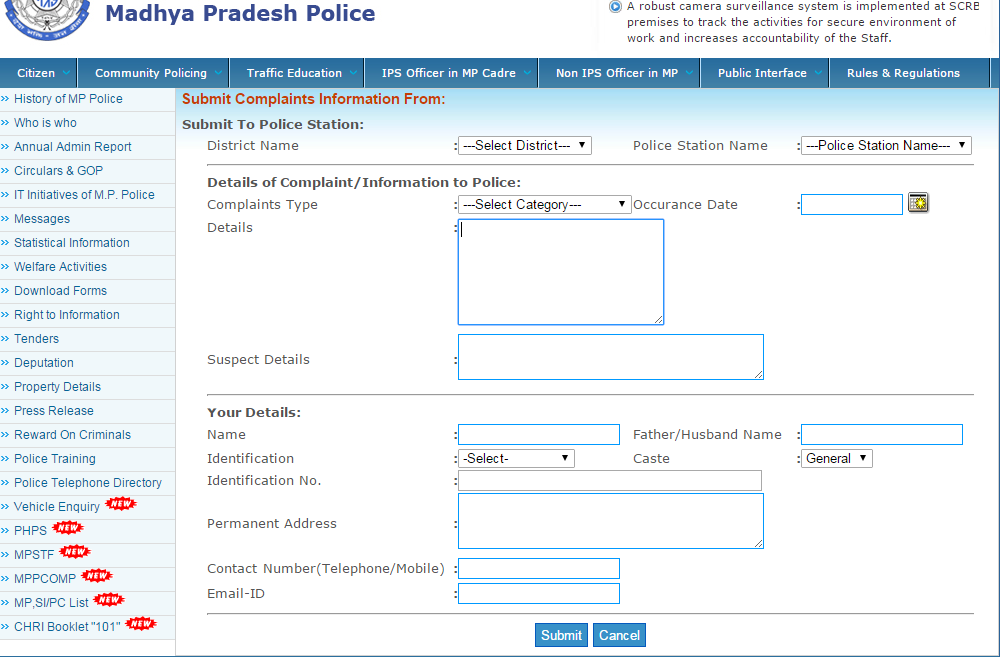
Task: Open the Rules & Regulations menu
Action: click(x=903, y=73)
